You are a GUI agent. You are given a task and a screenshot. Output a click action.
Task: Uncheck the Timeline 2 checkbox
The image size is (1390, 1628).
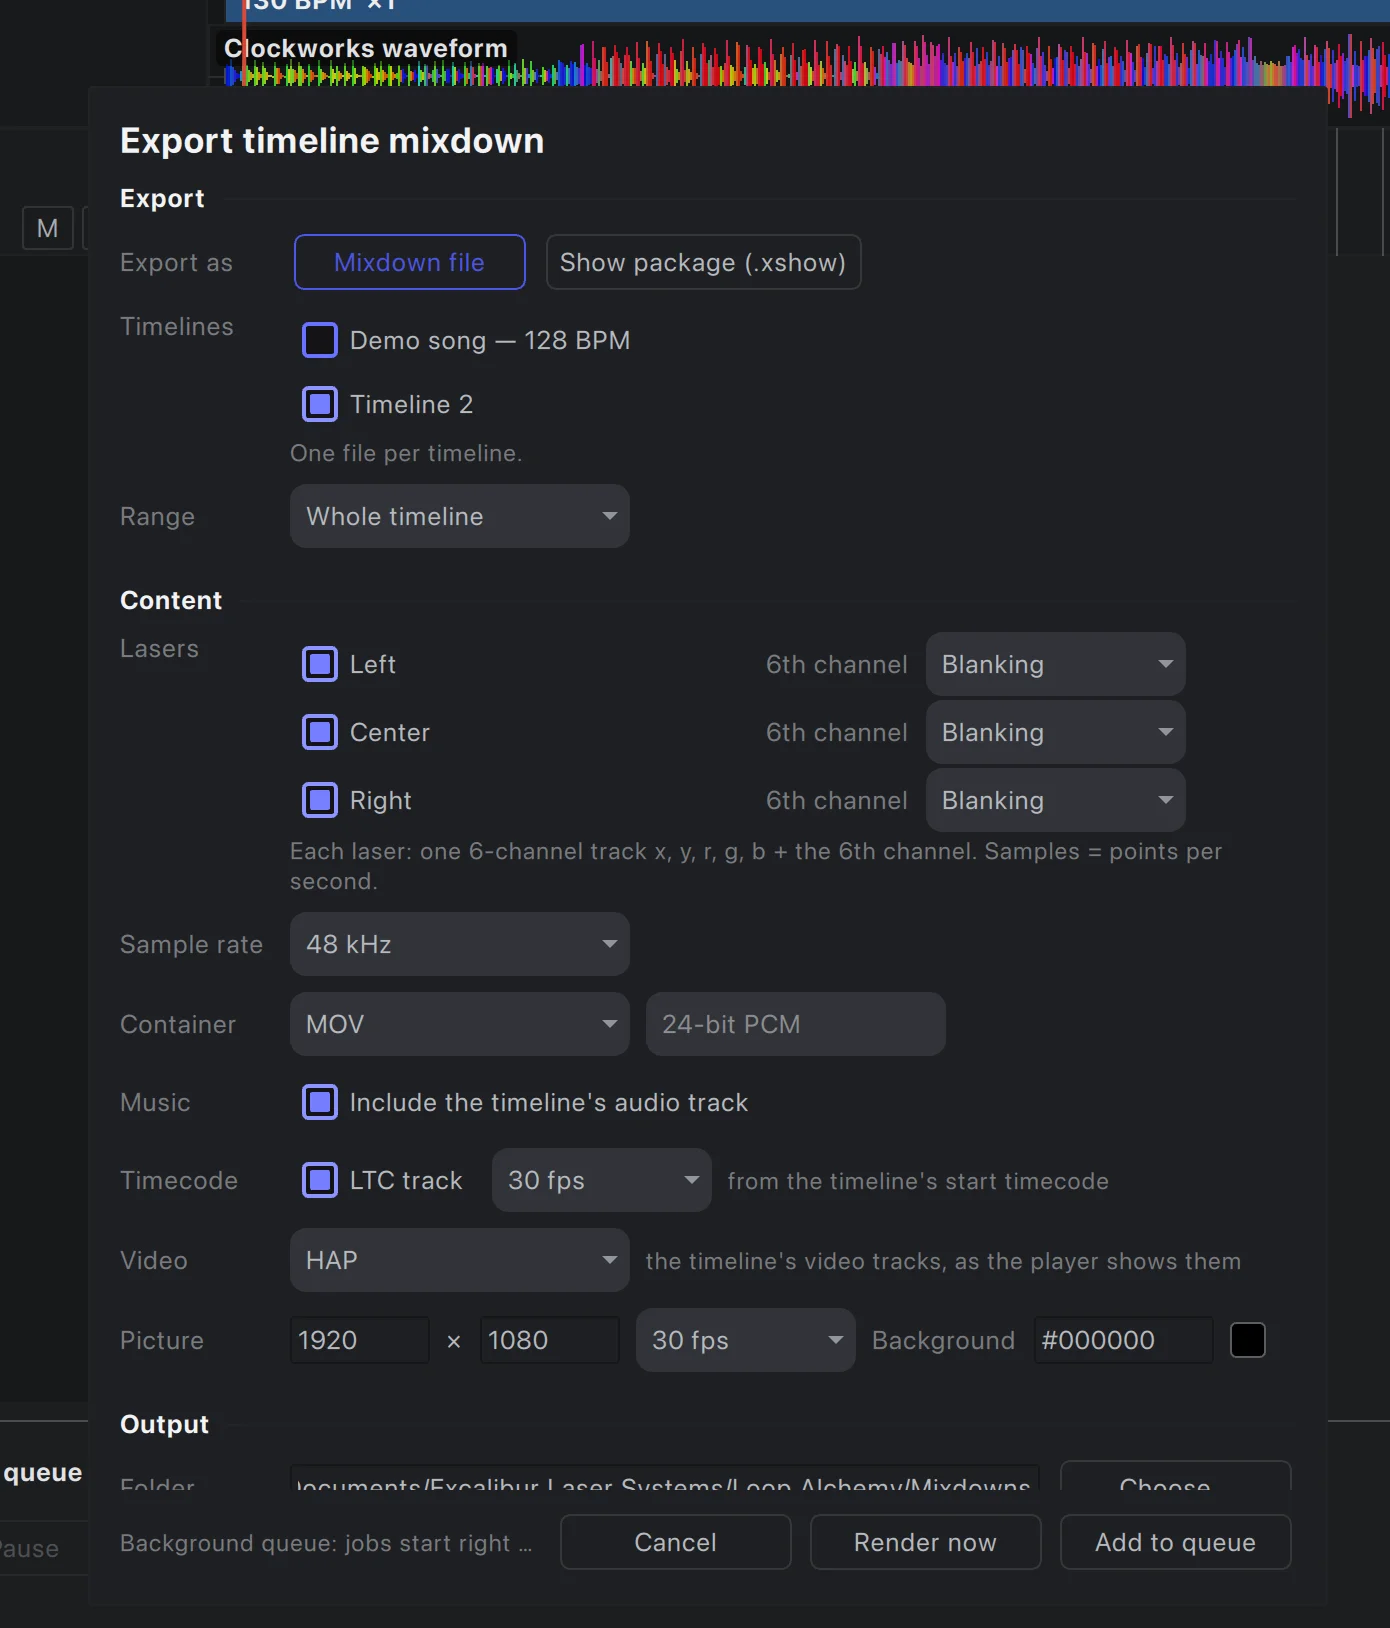[320, 404]
